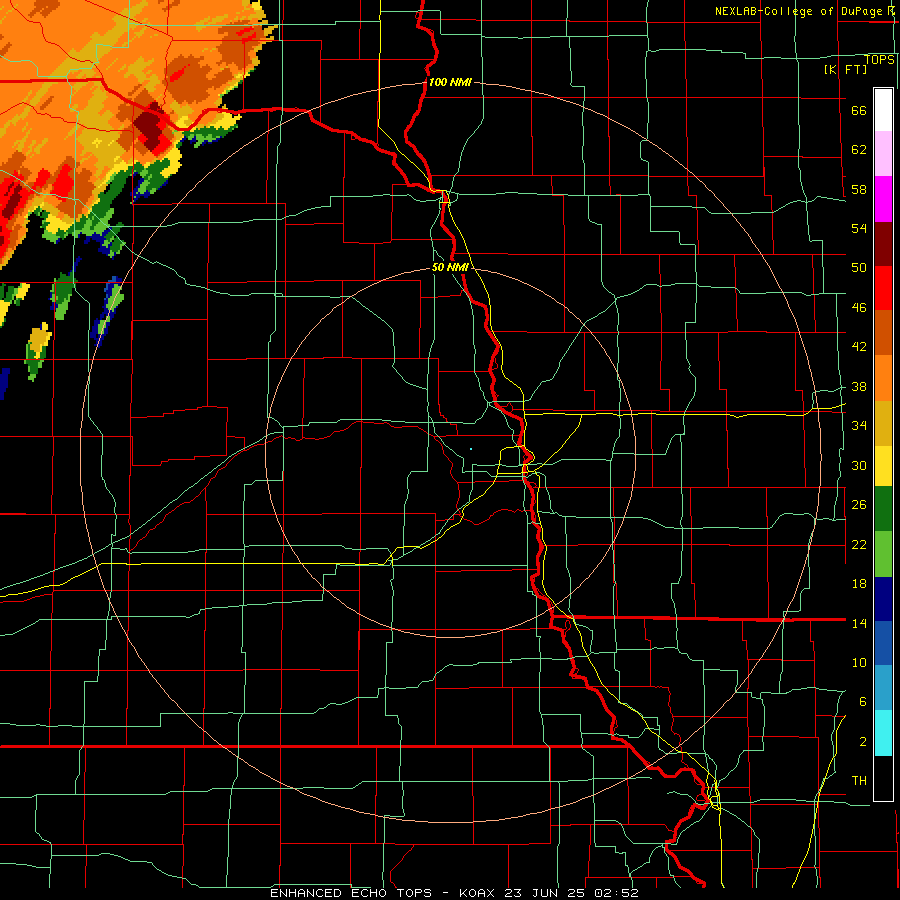Image resolution: width=900 pixels, height=900 pixels.
Task: Click the '50' legend value
Action: pyautogui.click(x=859, y=268)
